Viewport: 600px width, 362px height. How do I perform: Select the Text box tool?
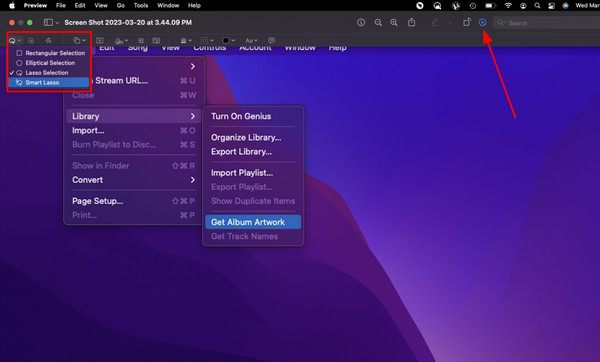click(99, 40)
